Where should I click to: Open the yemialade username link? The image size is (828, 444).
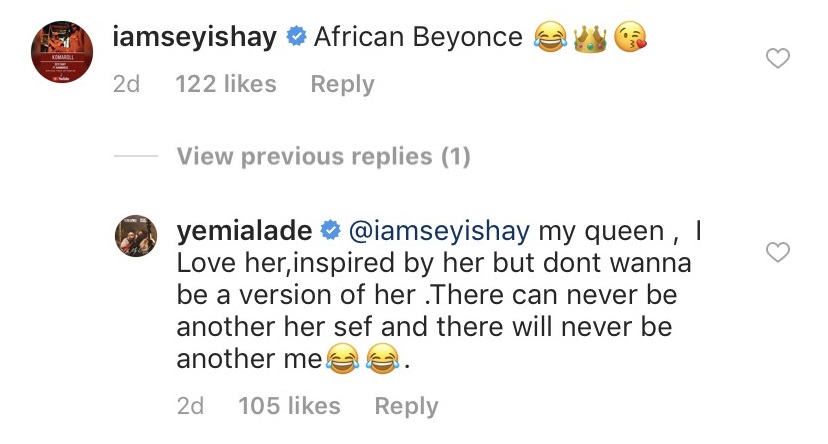[243, 232]
